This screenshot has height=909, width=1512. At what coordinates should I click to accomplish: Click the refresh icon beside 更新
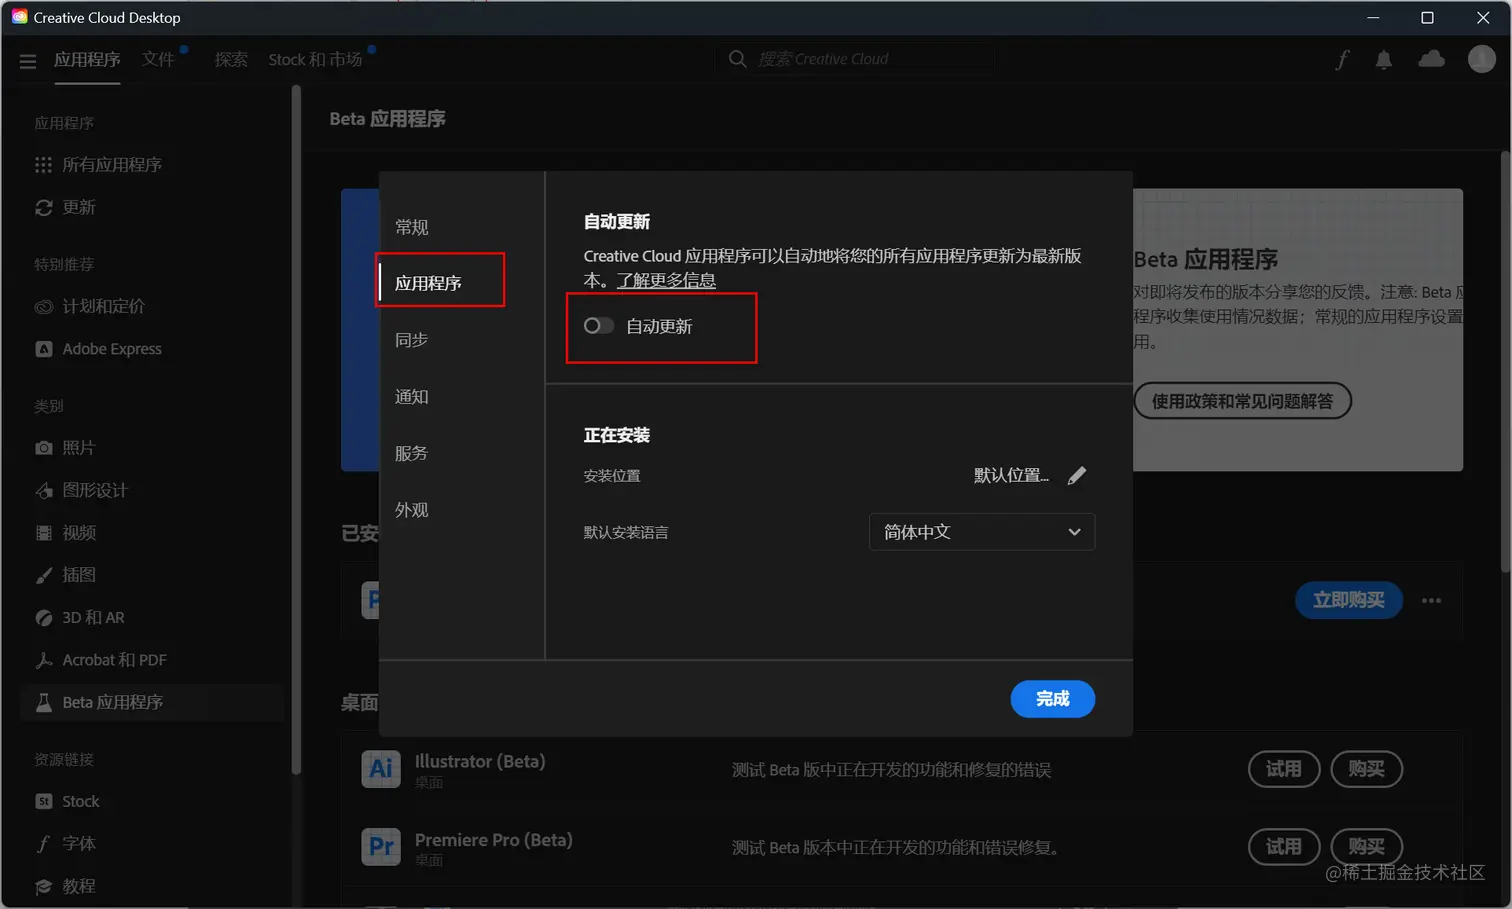43,207
